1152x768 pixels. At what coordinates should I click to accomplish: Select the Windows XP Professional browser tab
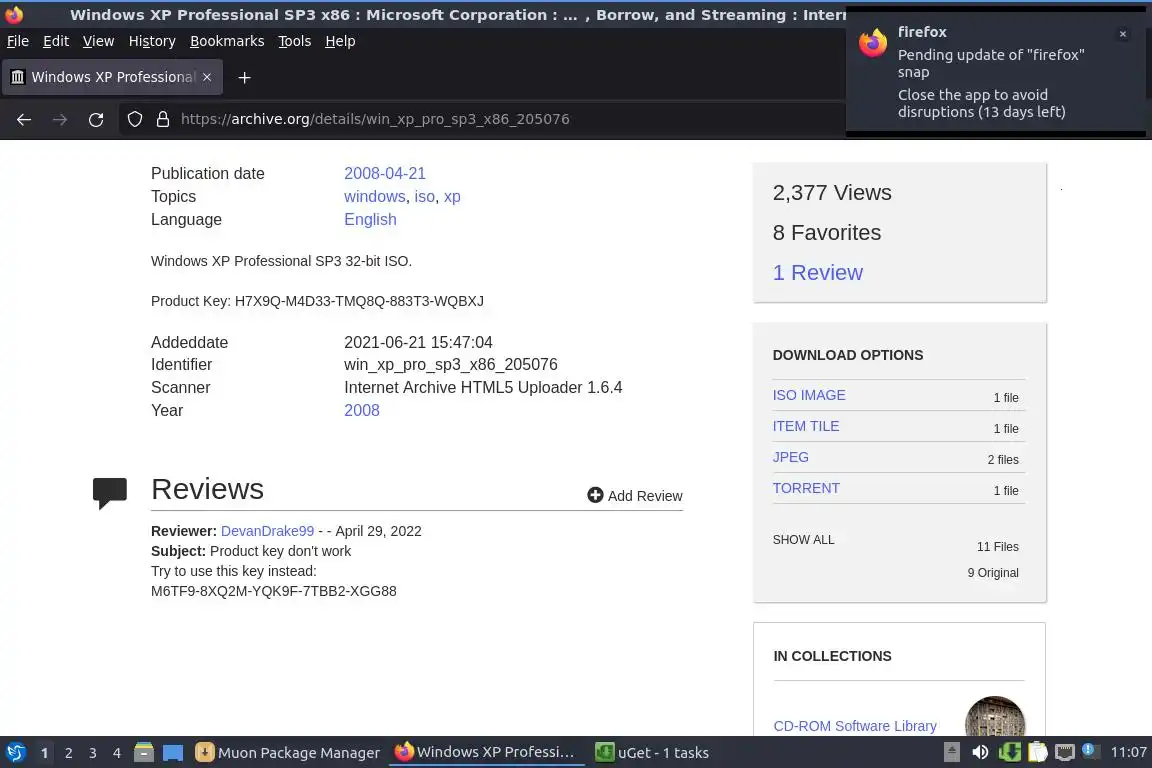[112, 77]
